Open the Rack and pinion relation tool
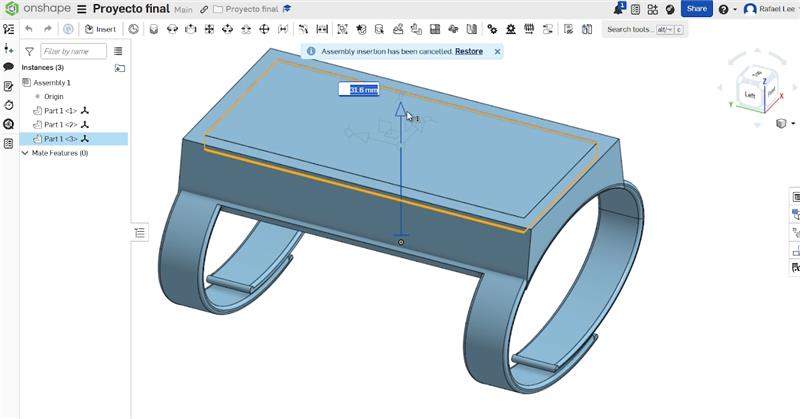Viewport: 800px width, 419px height. pos(511,29)
